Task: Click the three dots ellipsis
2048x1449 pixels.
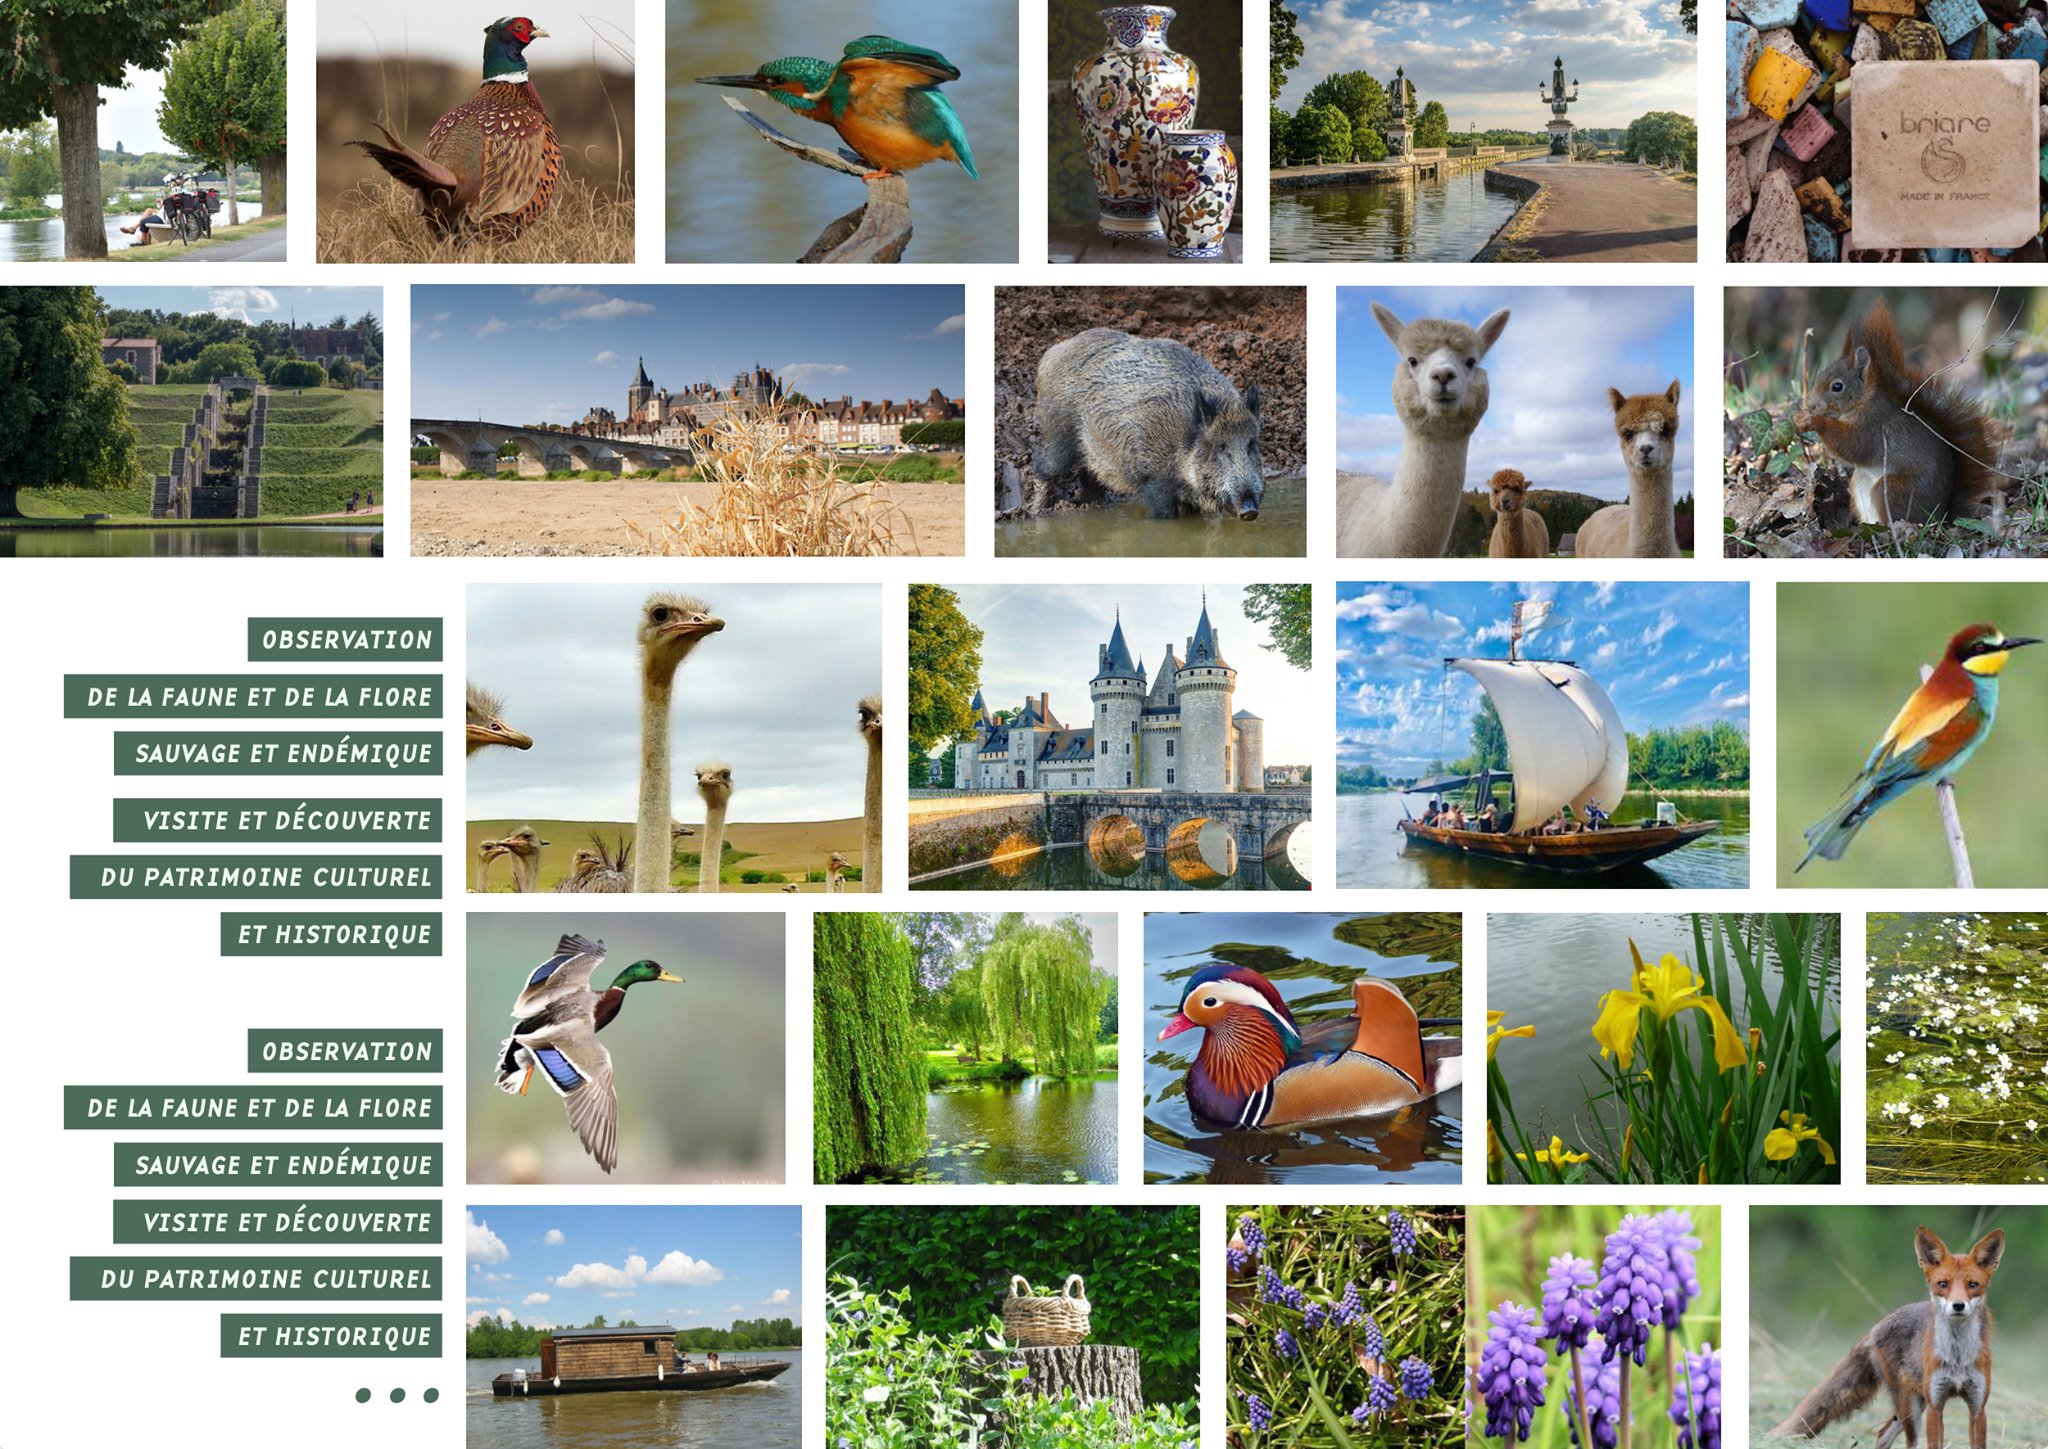Action: pyautogui.click(x=397, y=1395)
